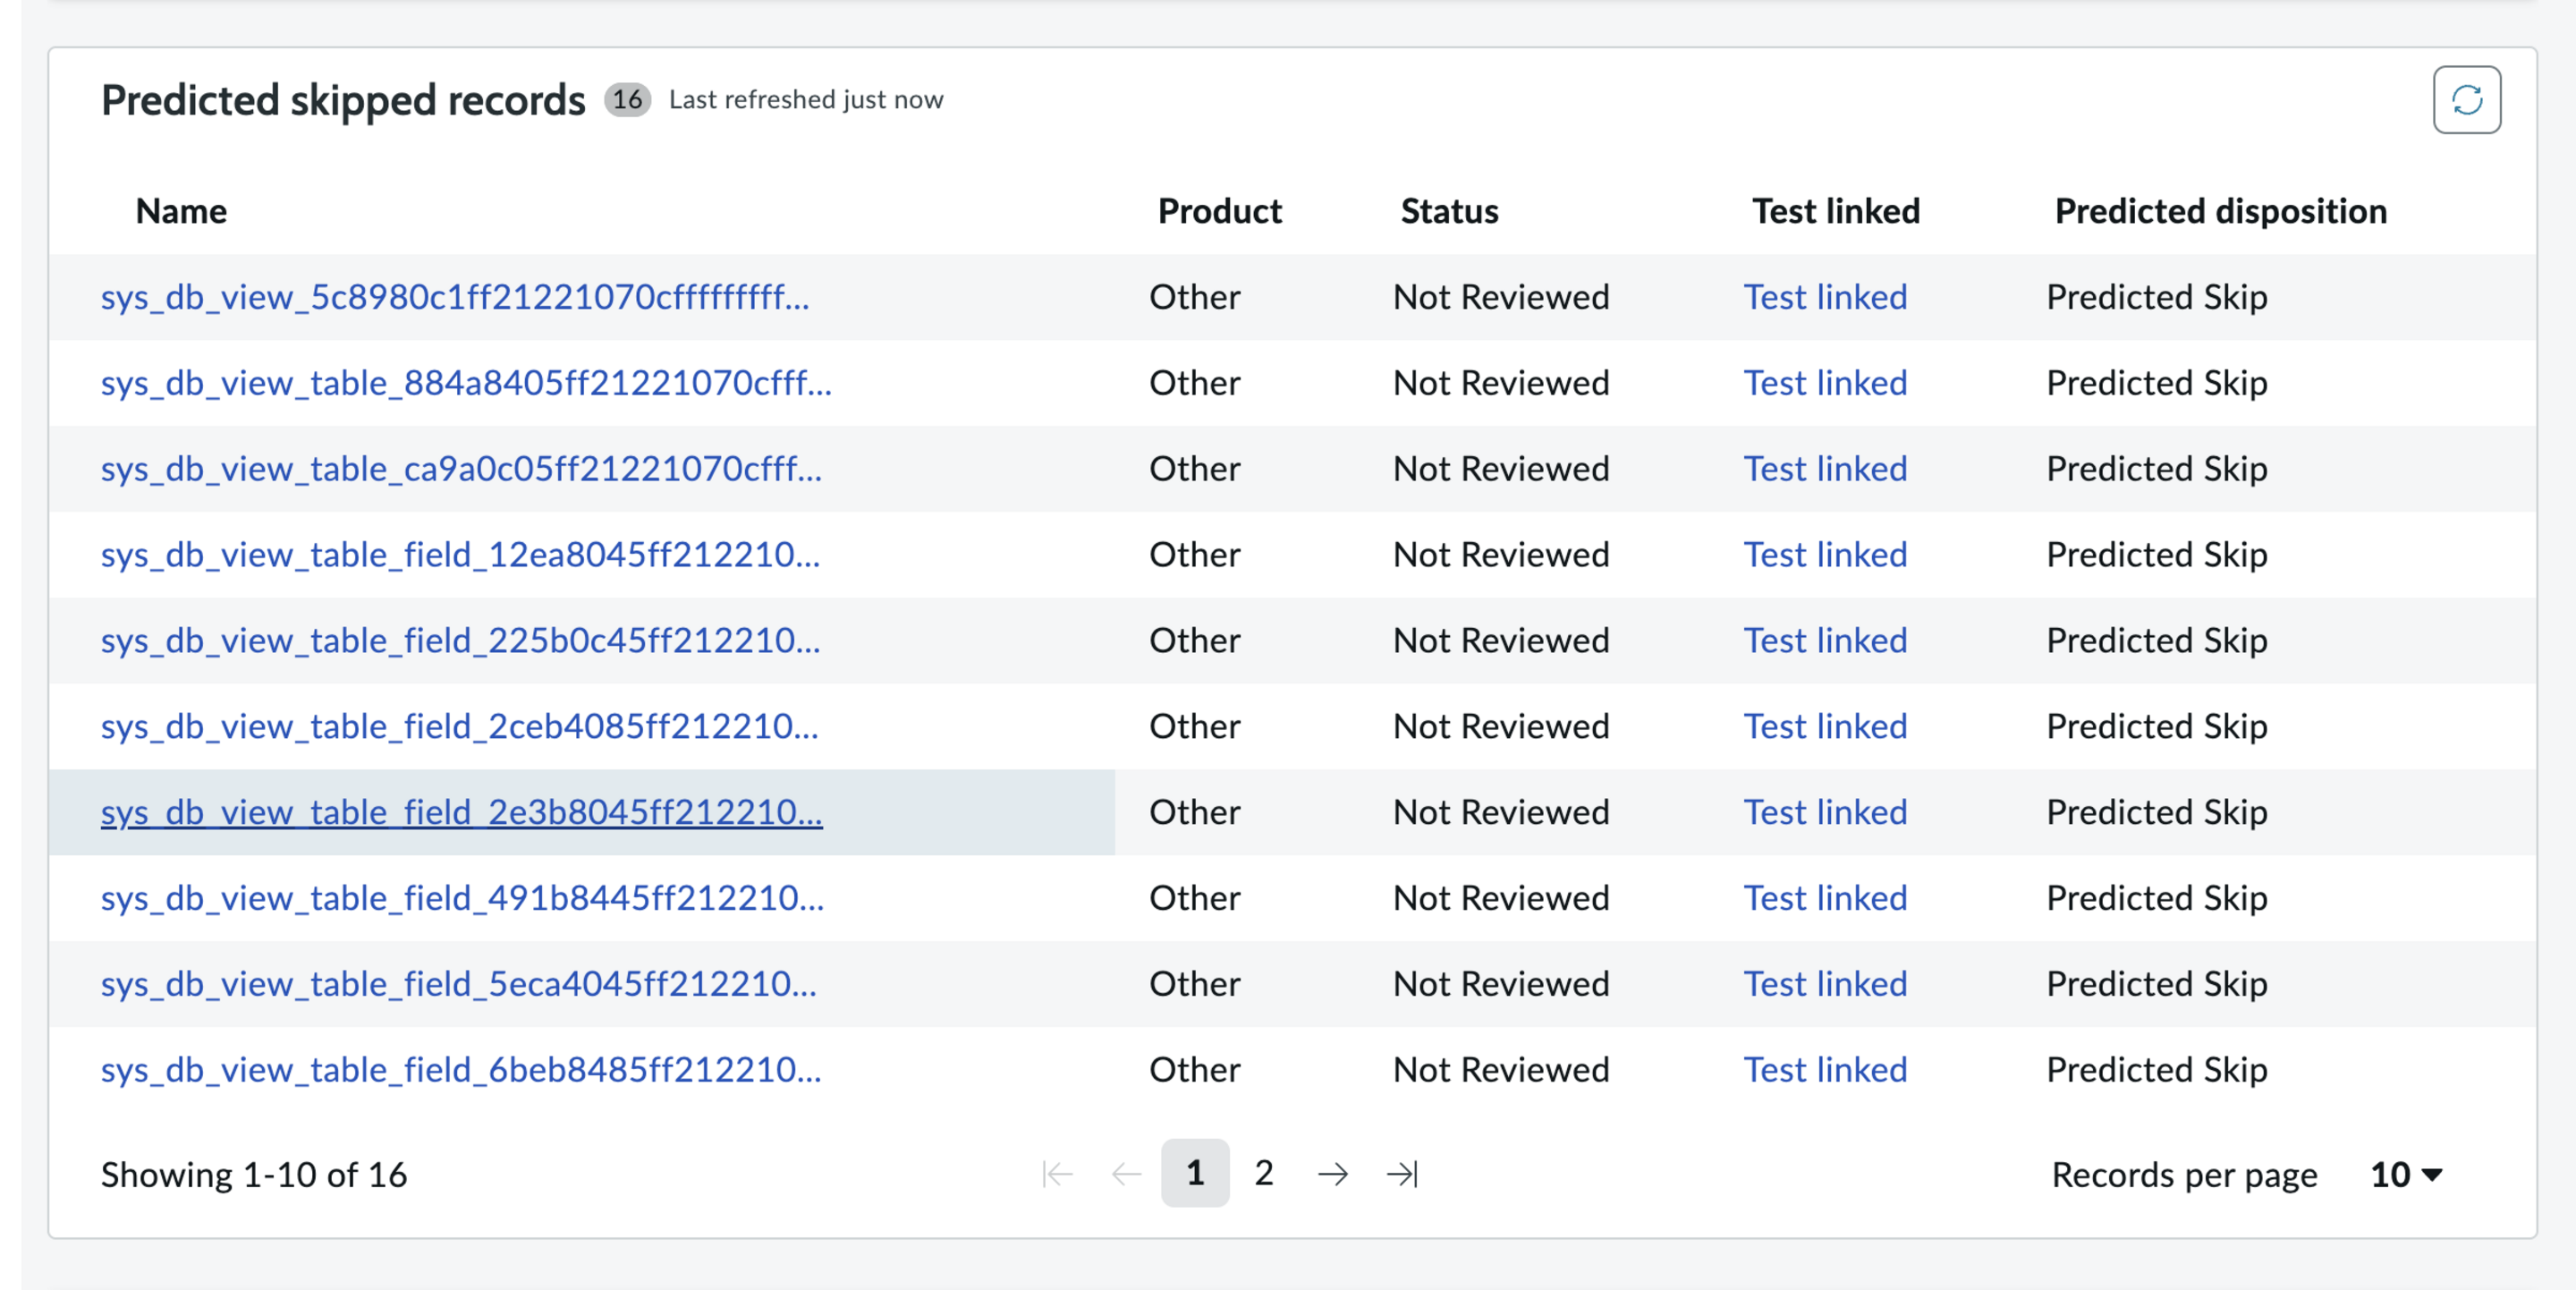Viewport: 2576px width, 1290px height.
Task: Click 'Not Reviewed' in field_6beb8485 row
Action: pos(1501,1070)
